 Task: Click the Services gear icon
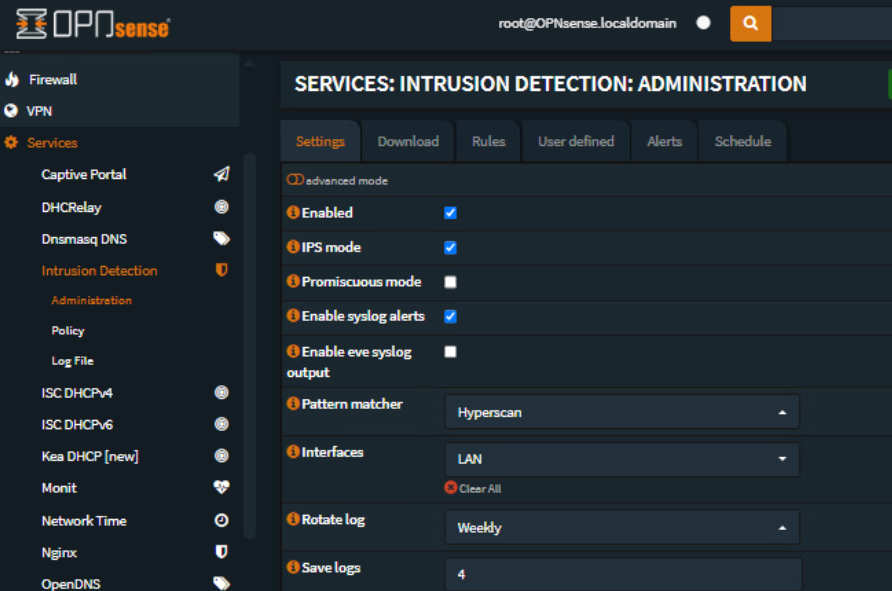(11, 142)
